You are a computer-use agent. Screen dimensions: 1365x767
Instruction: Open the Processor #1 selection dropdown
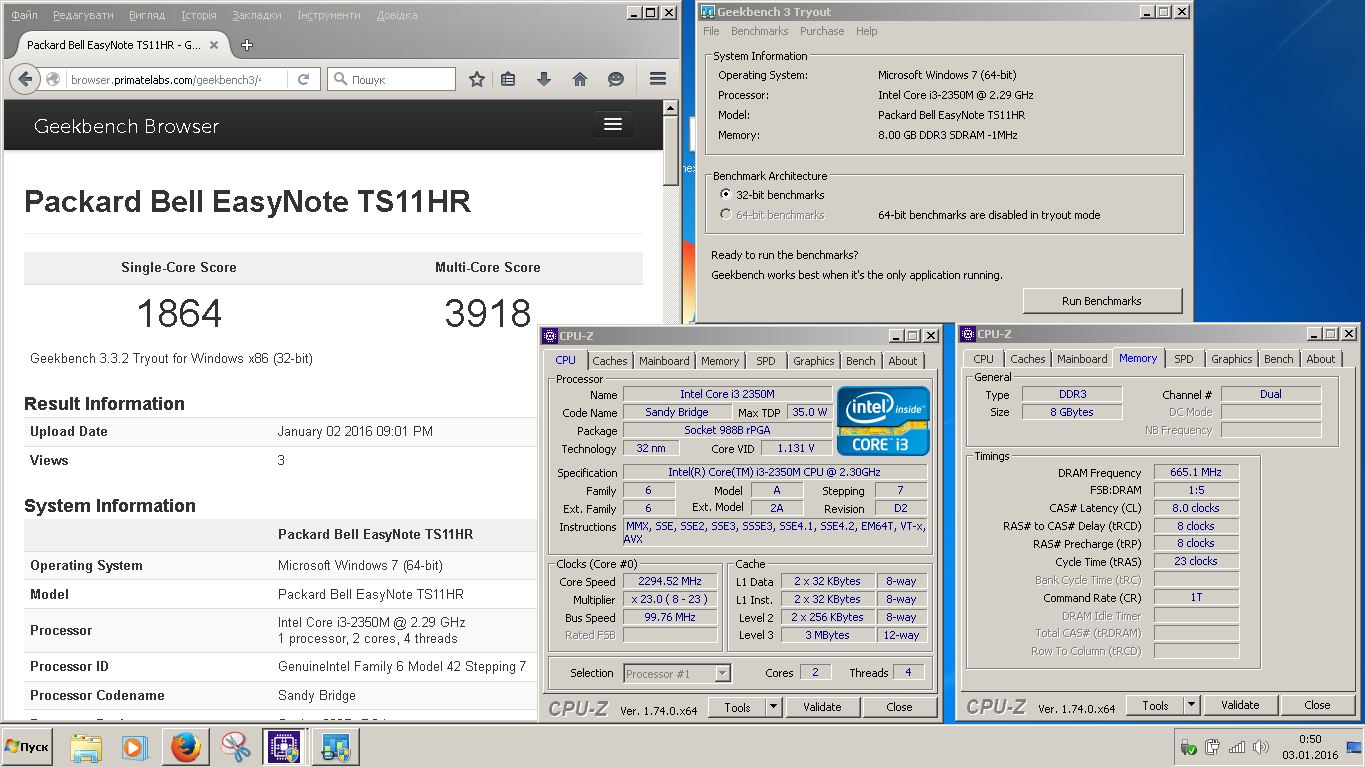coord(677,673)
